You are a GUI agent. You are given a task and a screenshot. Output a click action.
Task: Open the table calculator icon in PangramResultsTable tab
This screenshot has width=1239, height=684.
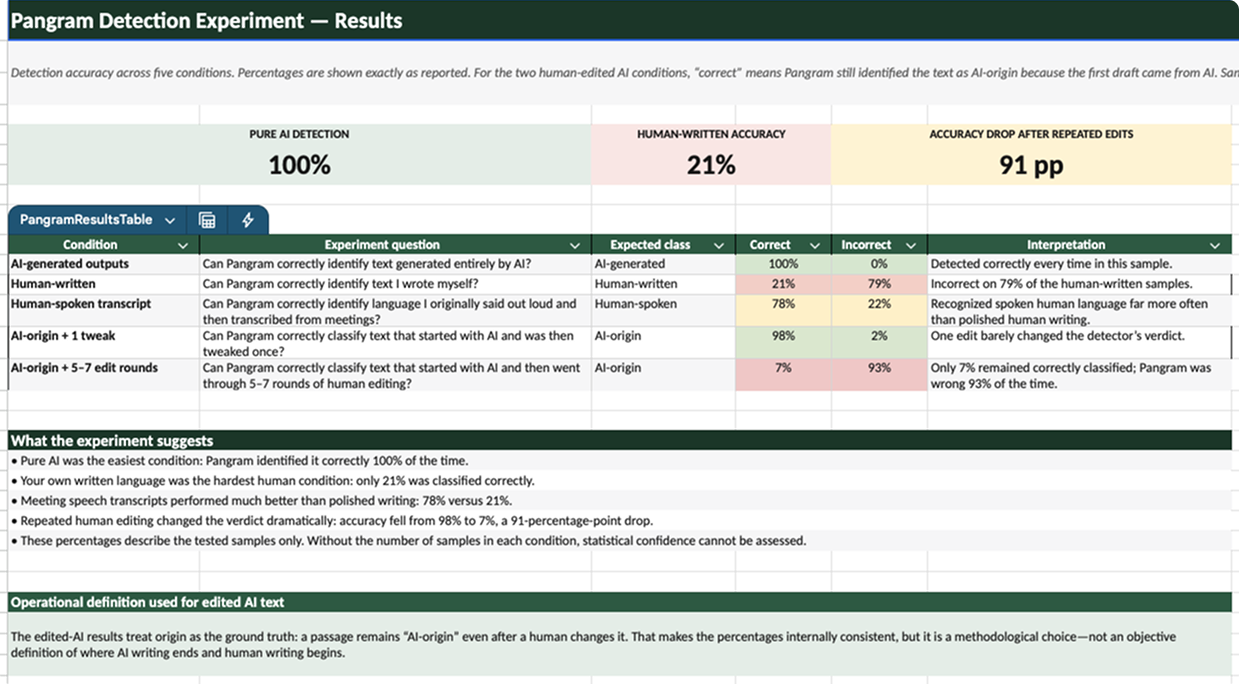tap(207, 220)
